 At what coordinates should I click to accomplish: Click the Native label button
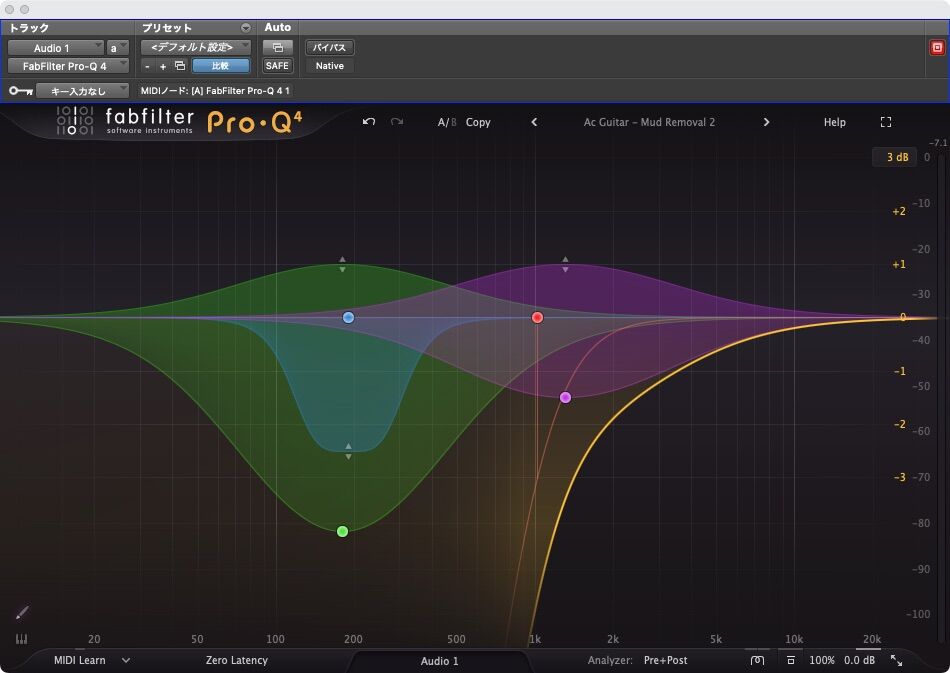[330, 65]
